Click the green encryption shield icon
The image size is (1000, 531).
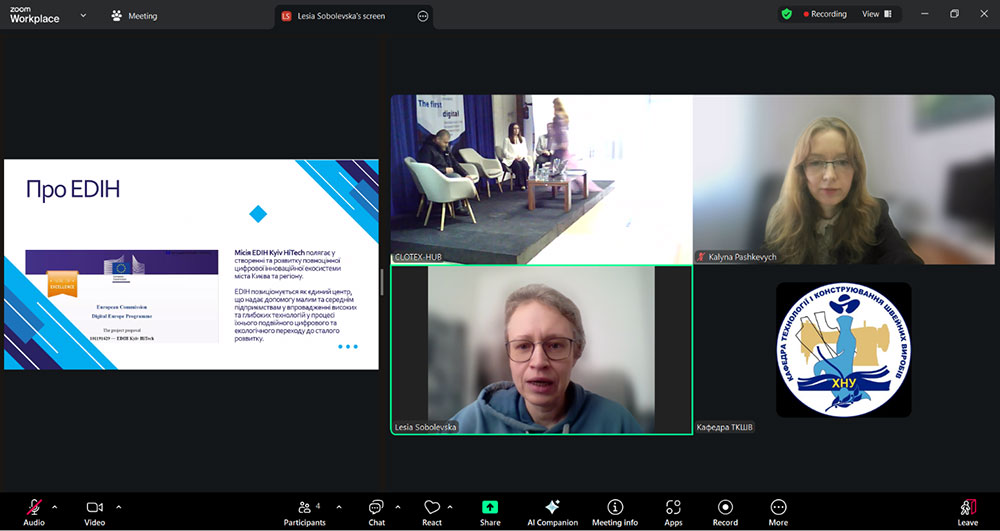click(787, 14)
